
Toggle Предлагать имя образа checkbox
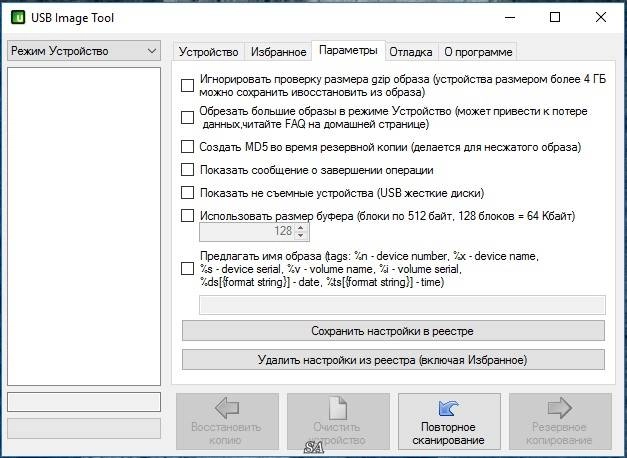(x=187, y=269)
